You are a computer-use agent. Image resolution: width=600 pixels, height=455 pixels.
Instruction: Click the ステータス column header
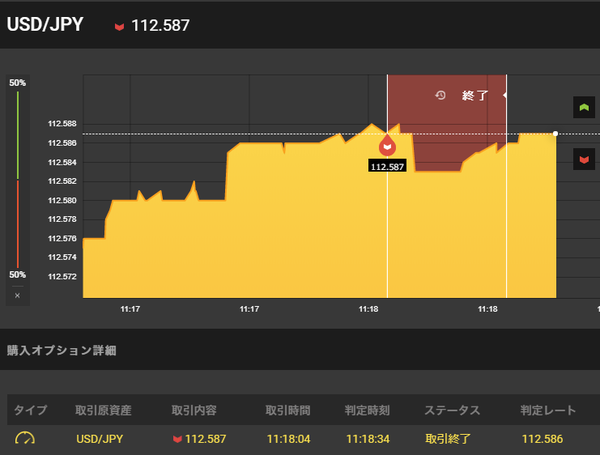coord(452,410)
